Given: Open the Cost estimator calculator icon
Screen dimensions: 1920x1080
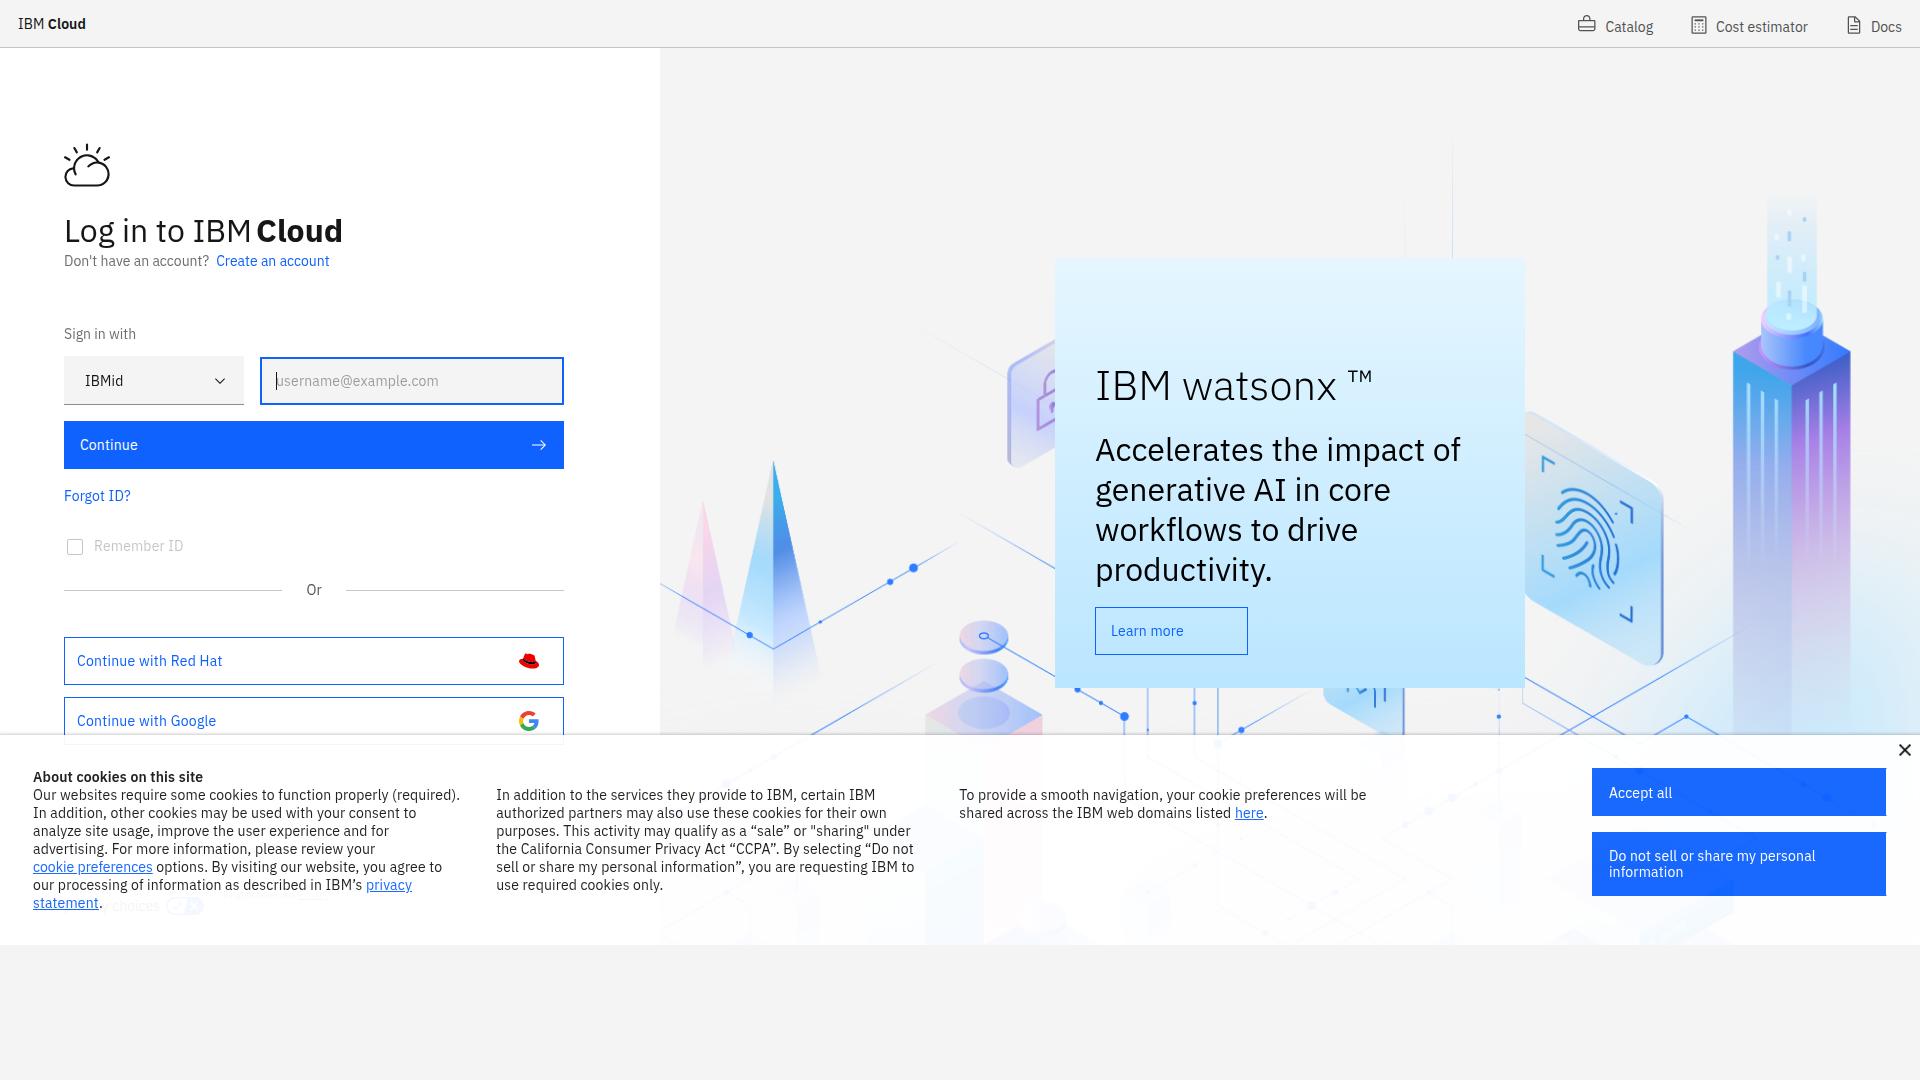Looking at the screenshot, I should pos(1698,25).
